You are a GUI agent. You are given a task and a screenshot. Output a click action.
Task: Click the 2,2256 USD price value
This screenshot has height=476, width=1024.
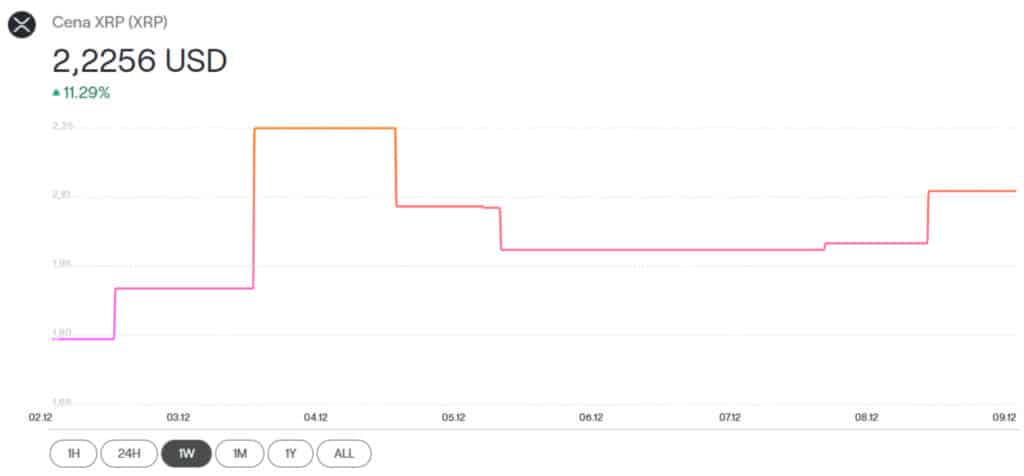[140, 61]
